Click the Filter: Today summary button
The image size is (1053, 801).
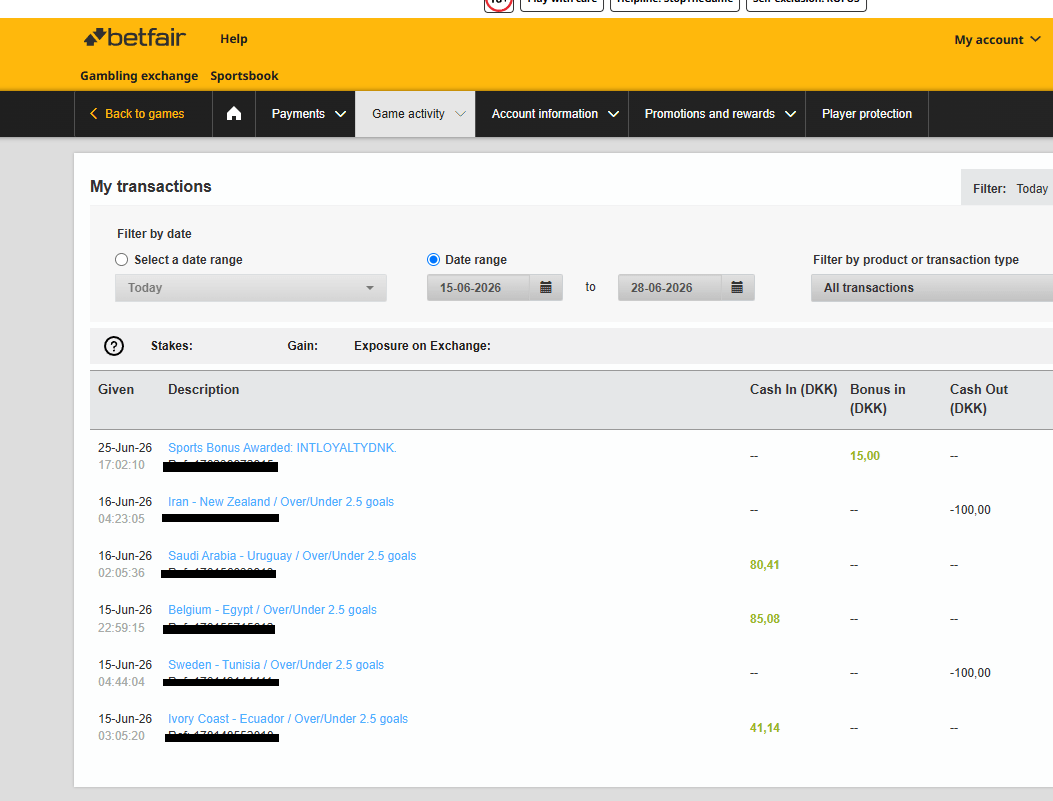tap(1007, 189)
